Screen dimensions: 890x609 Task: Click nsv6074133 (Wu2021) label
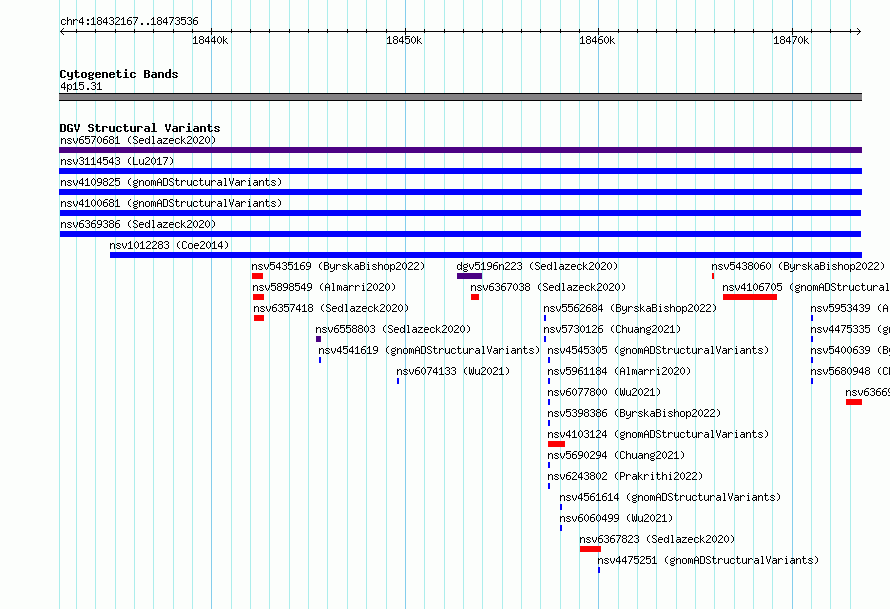click(x=453, y=371)
